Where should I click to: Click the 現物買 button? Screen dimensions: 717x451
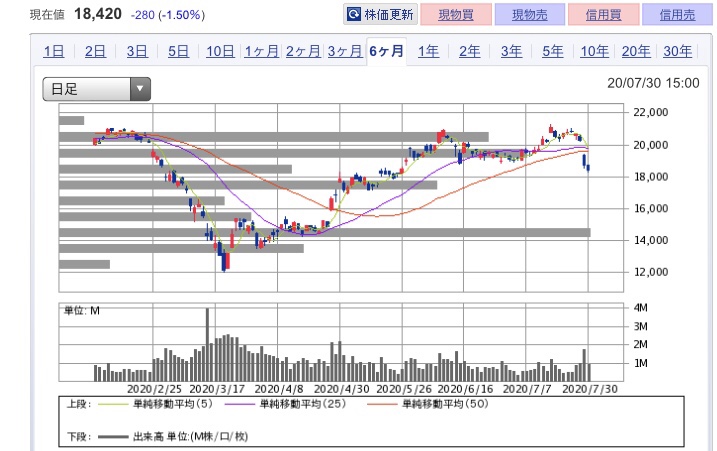coord(456,15)
